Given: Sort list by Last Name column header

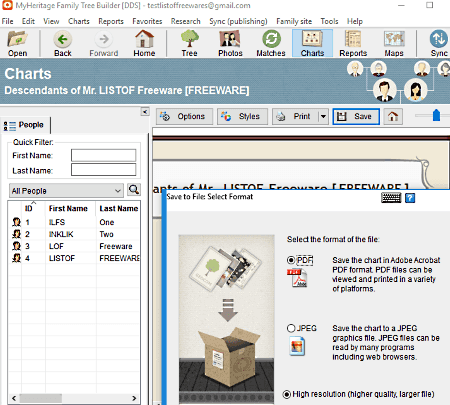Looking at the screenshot, I should click(x=119, y=209).
